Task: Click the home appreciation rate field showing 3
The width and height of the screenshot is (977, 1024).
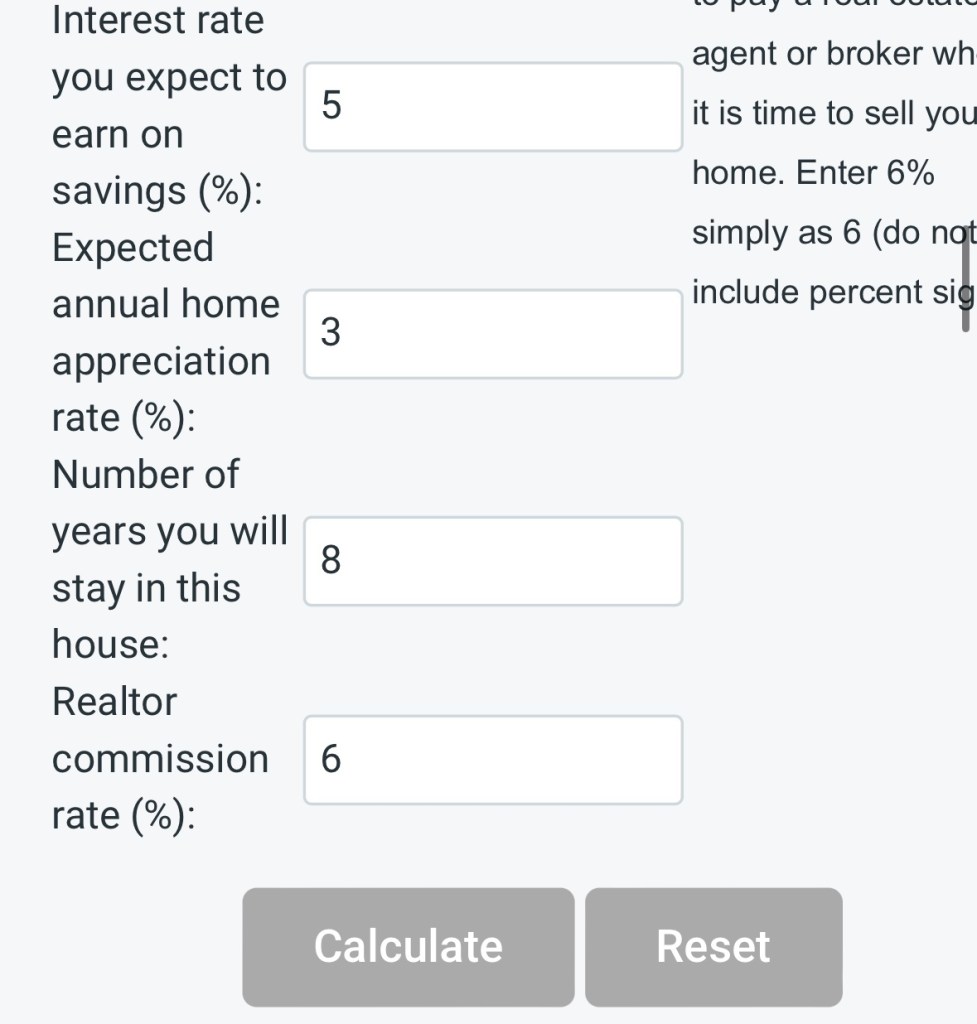Action: [x=493, y=334]
